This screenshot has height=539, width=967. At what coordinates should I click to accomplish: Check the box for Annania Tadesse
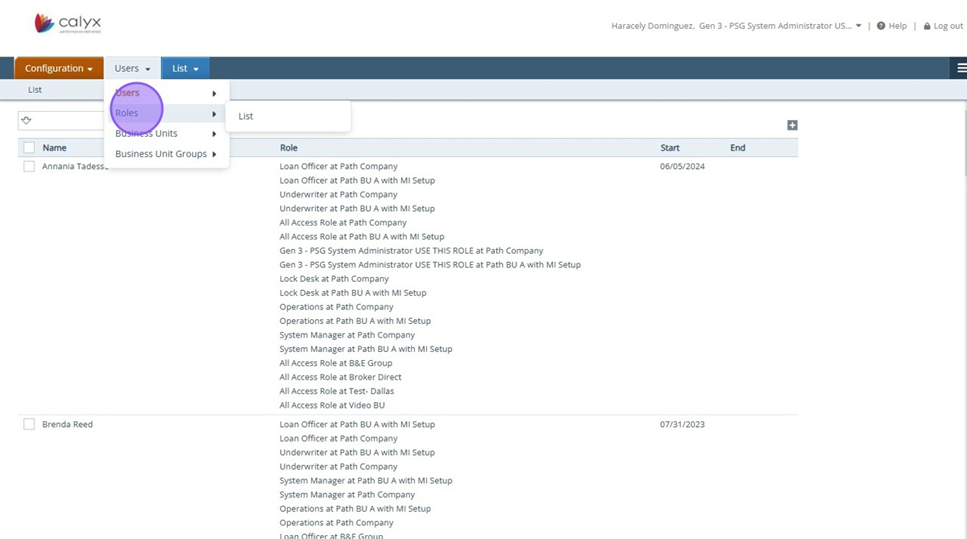coord(29,167)
